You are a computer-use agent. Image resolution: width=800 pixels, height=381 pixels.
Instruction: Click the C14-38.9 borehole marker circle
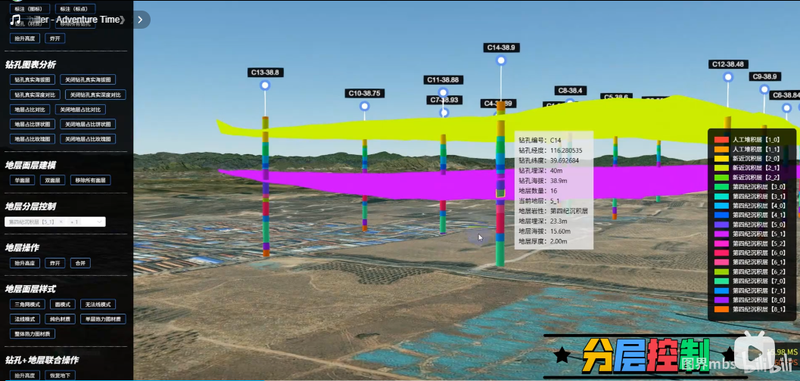coord(501,61)
